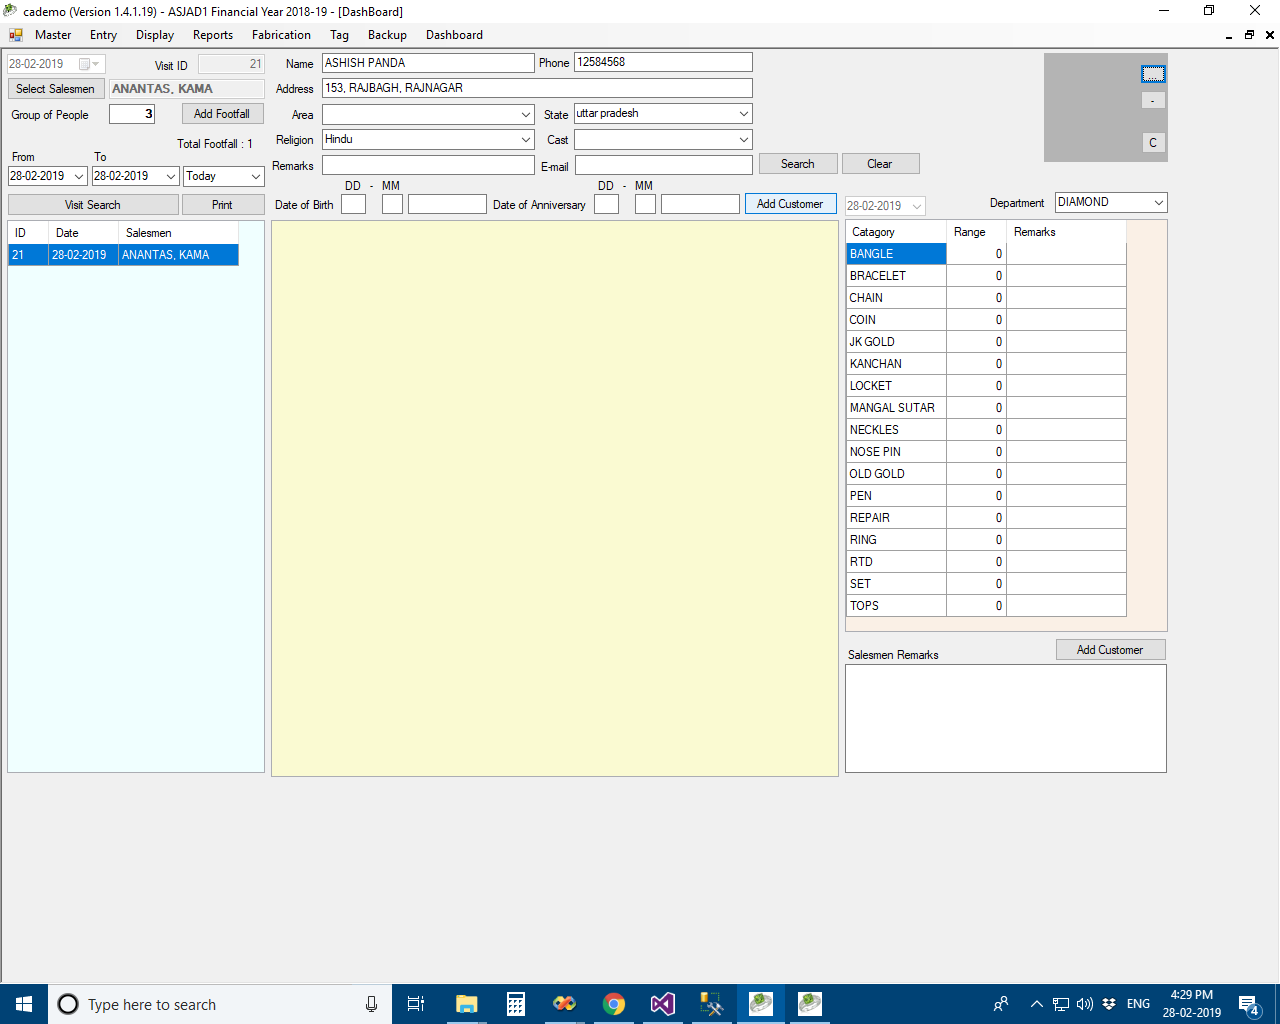The width and height of the screenshot is (1280, 1024).
Task: Open the Calculator taskbar icon
Action: click(516, 1004)
